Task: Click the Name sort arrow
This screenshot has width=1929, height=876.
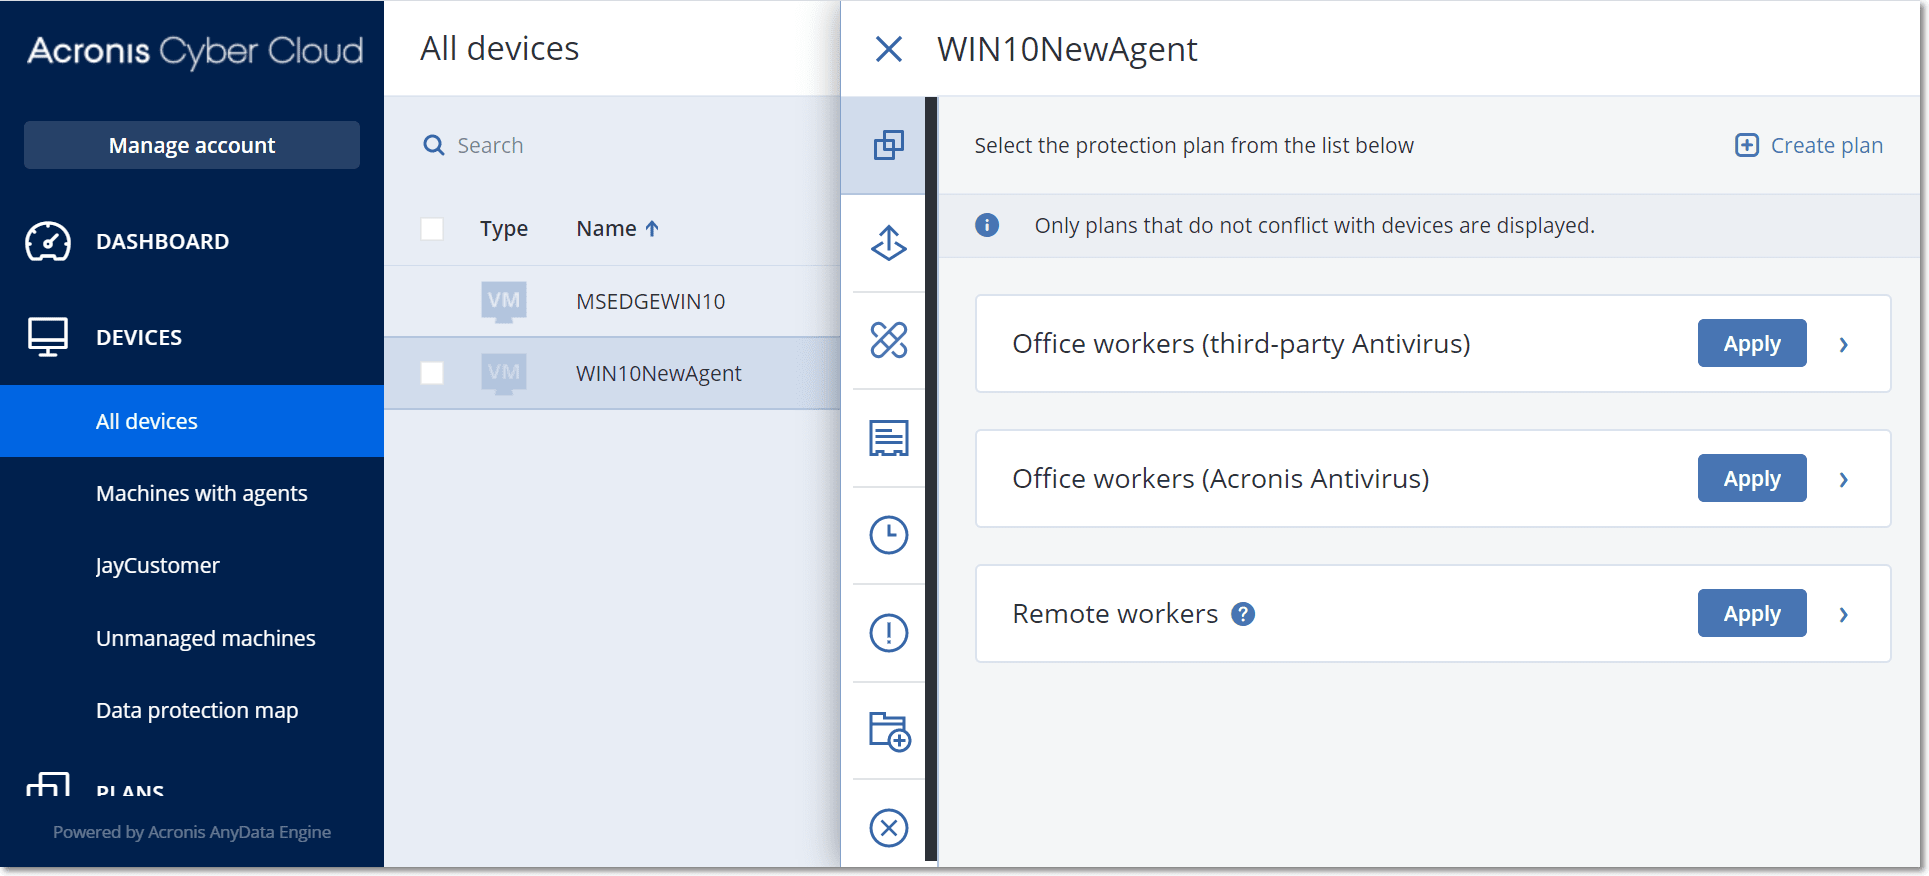Action: click(x=652, y=229)
